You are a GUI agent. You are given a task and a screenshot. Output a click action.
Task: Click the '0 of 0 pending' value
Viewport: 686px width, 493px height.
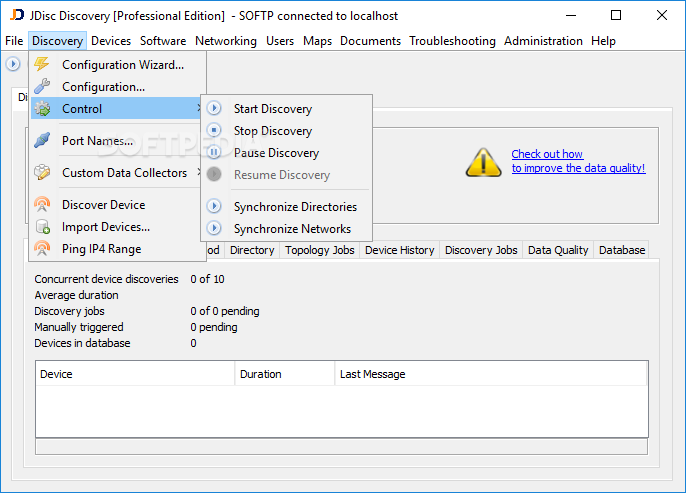coord(225,311)
